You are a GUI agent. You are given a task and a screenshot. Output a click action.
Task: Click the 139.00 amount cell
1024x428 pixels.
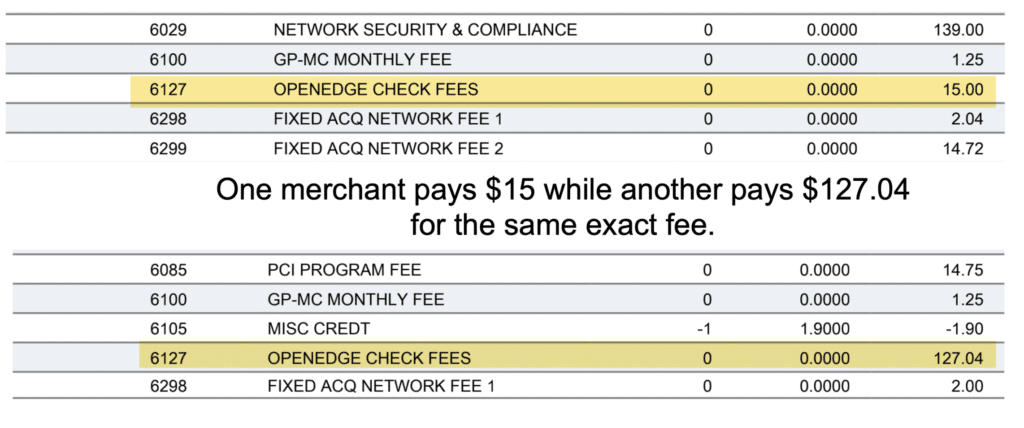click(955, 30)
